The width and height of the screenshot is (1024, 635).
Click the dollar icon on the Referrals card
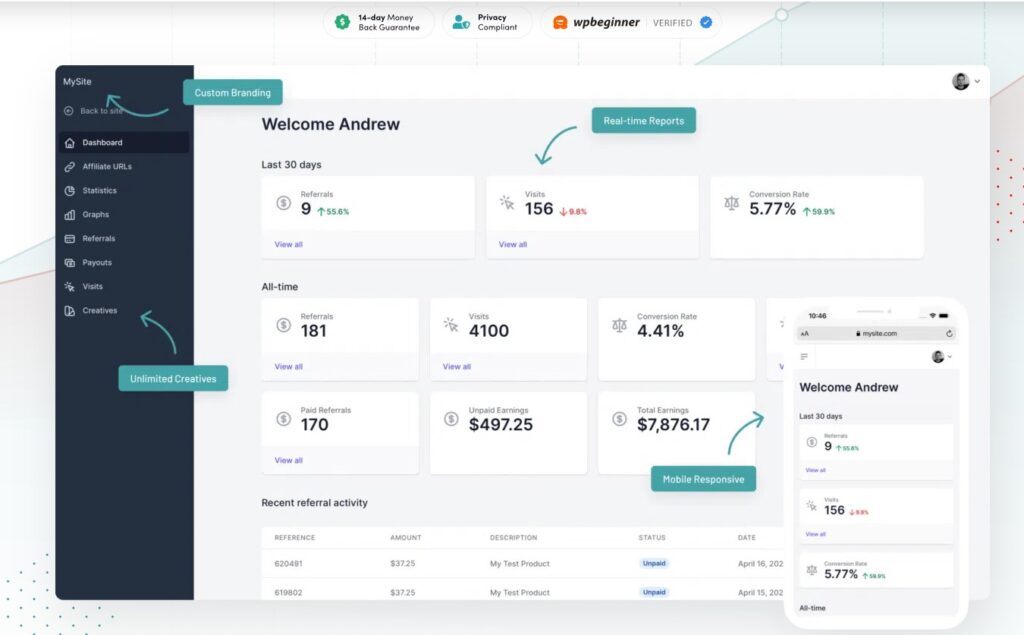click(282, 203)
